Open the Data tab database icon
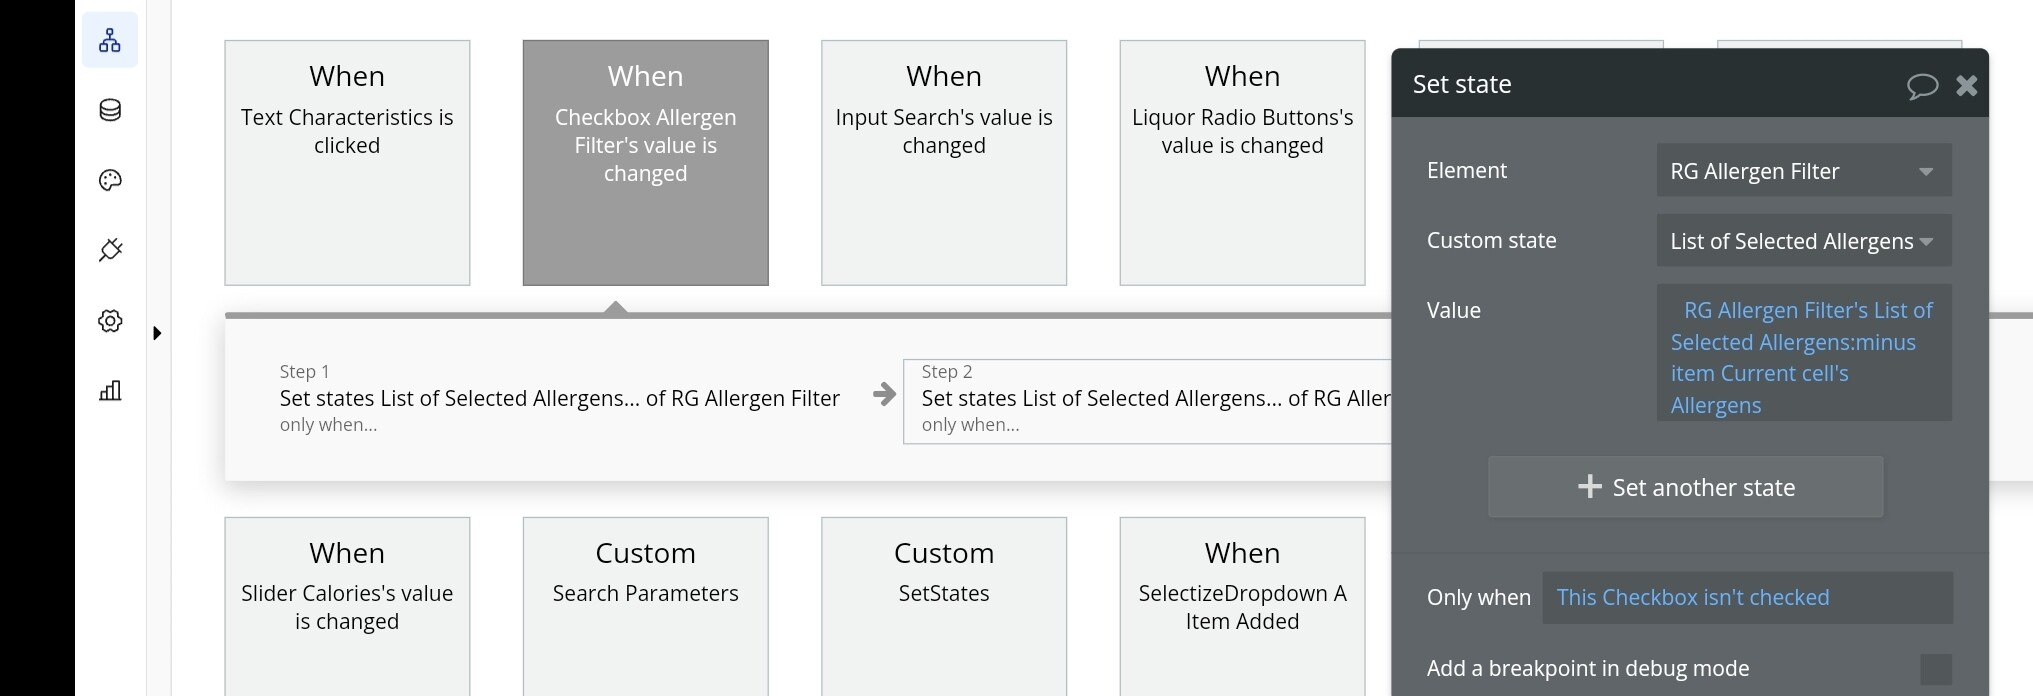Viewport: 2033px width, 696px height. [110, 110]
